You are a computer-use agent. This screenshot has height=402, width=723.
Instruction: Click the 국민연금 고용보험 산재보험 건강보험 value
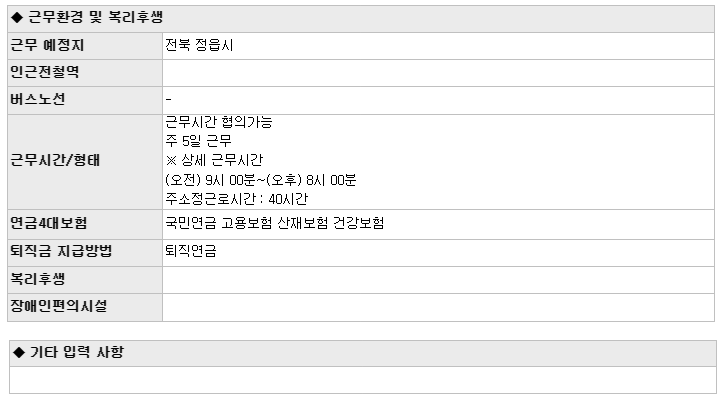[274, 224]
